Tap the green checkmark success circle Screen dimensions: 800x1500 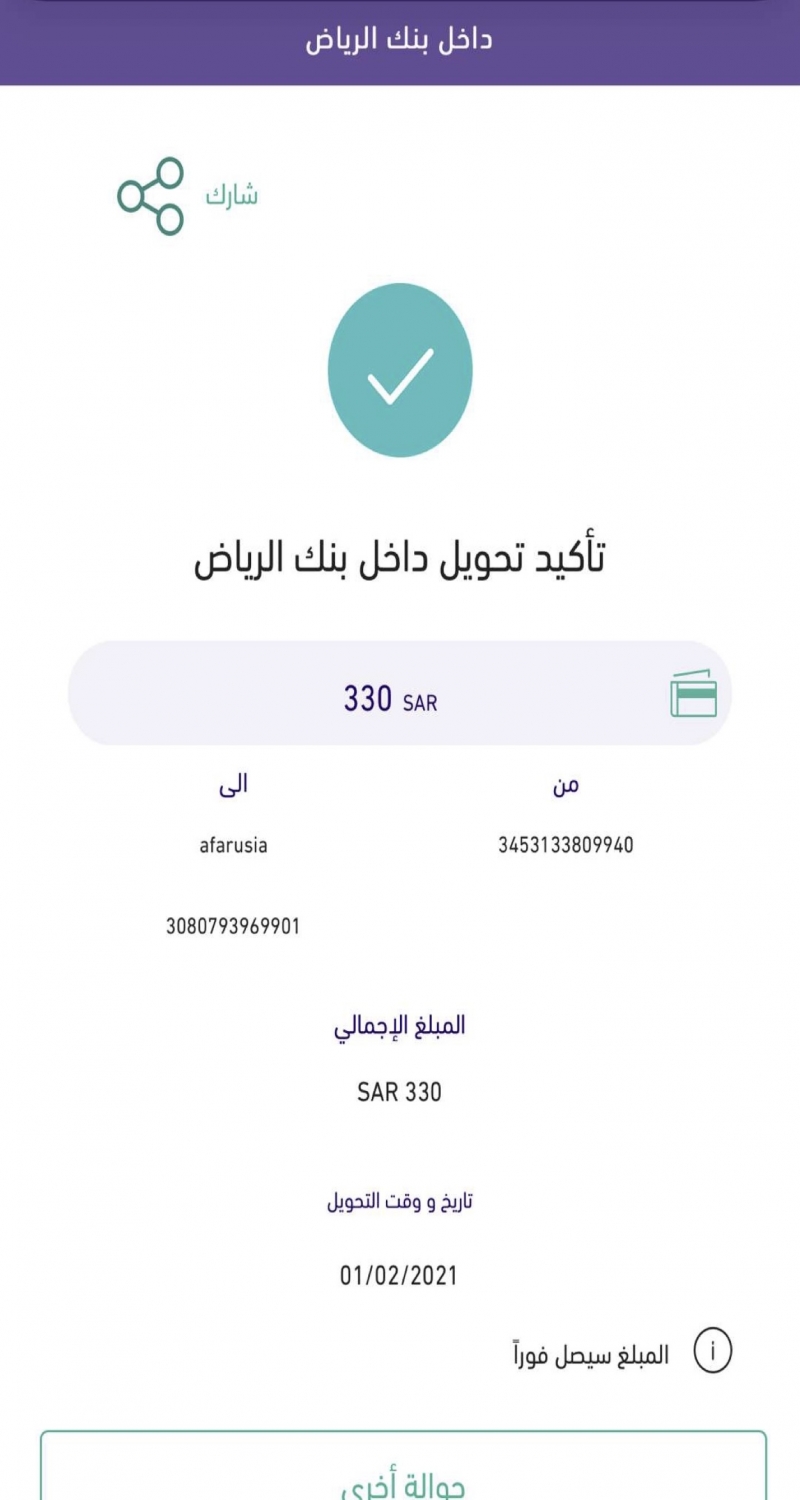tap(400, 370)
